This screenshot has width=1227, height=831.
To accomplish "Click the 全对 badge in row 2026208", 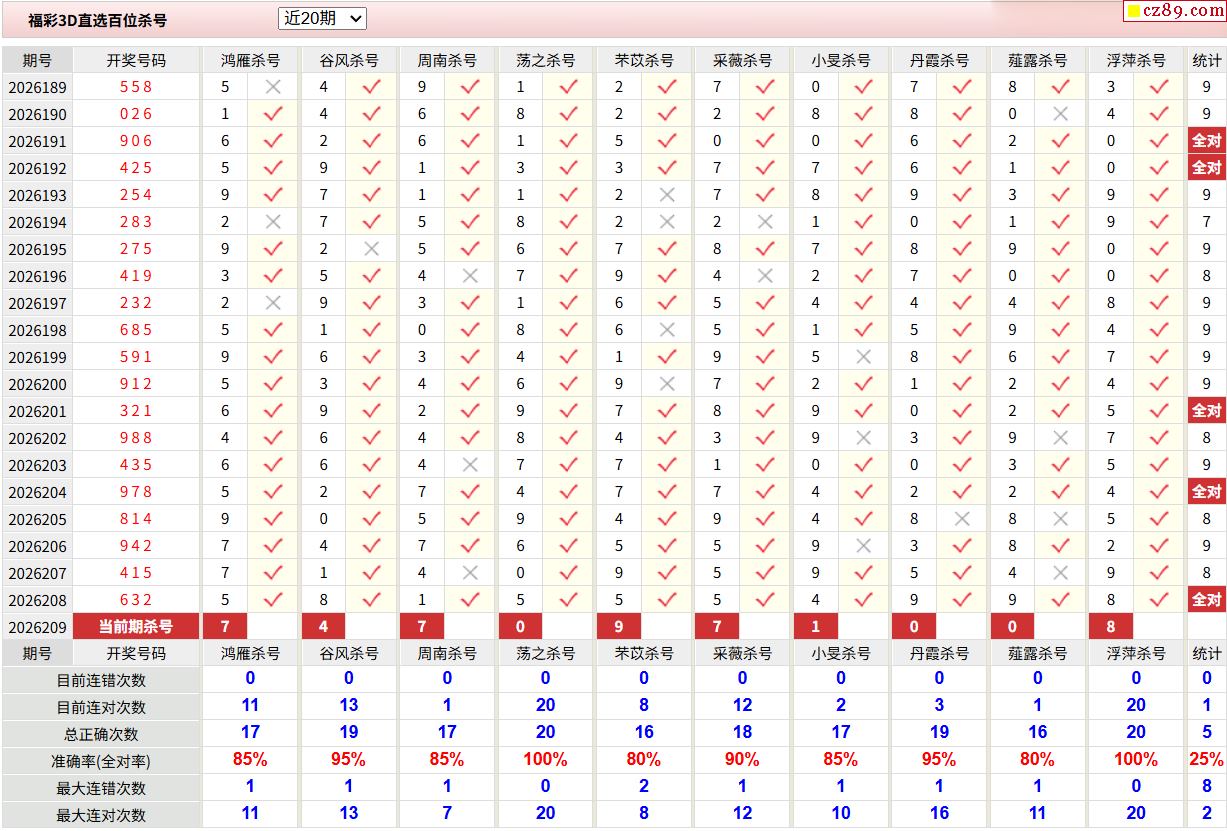I will click(x=1207, y=600).
